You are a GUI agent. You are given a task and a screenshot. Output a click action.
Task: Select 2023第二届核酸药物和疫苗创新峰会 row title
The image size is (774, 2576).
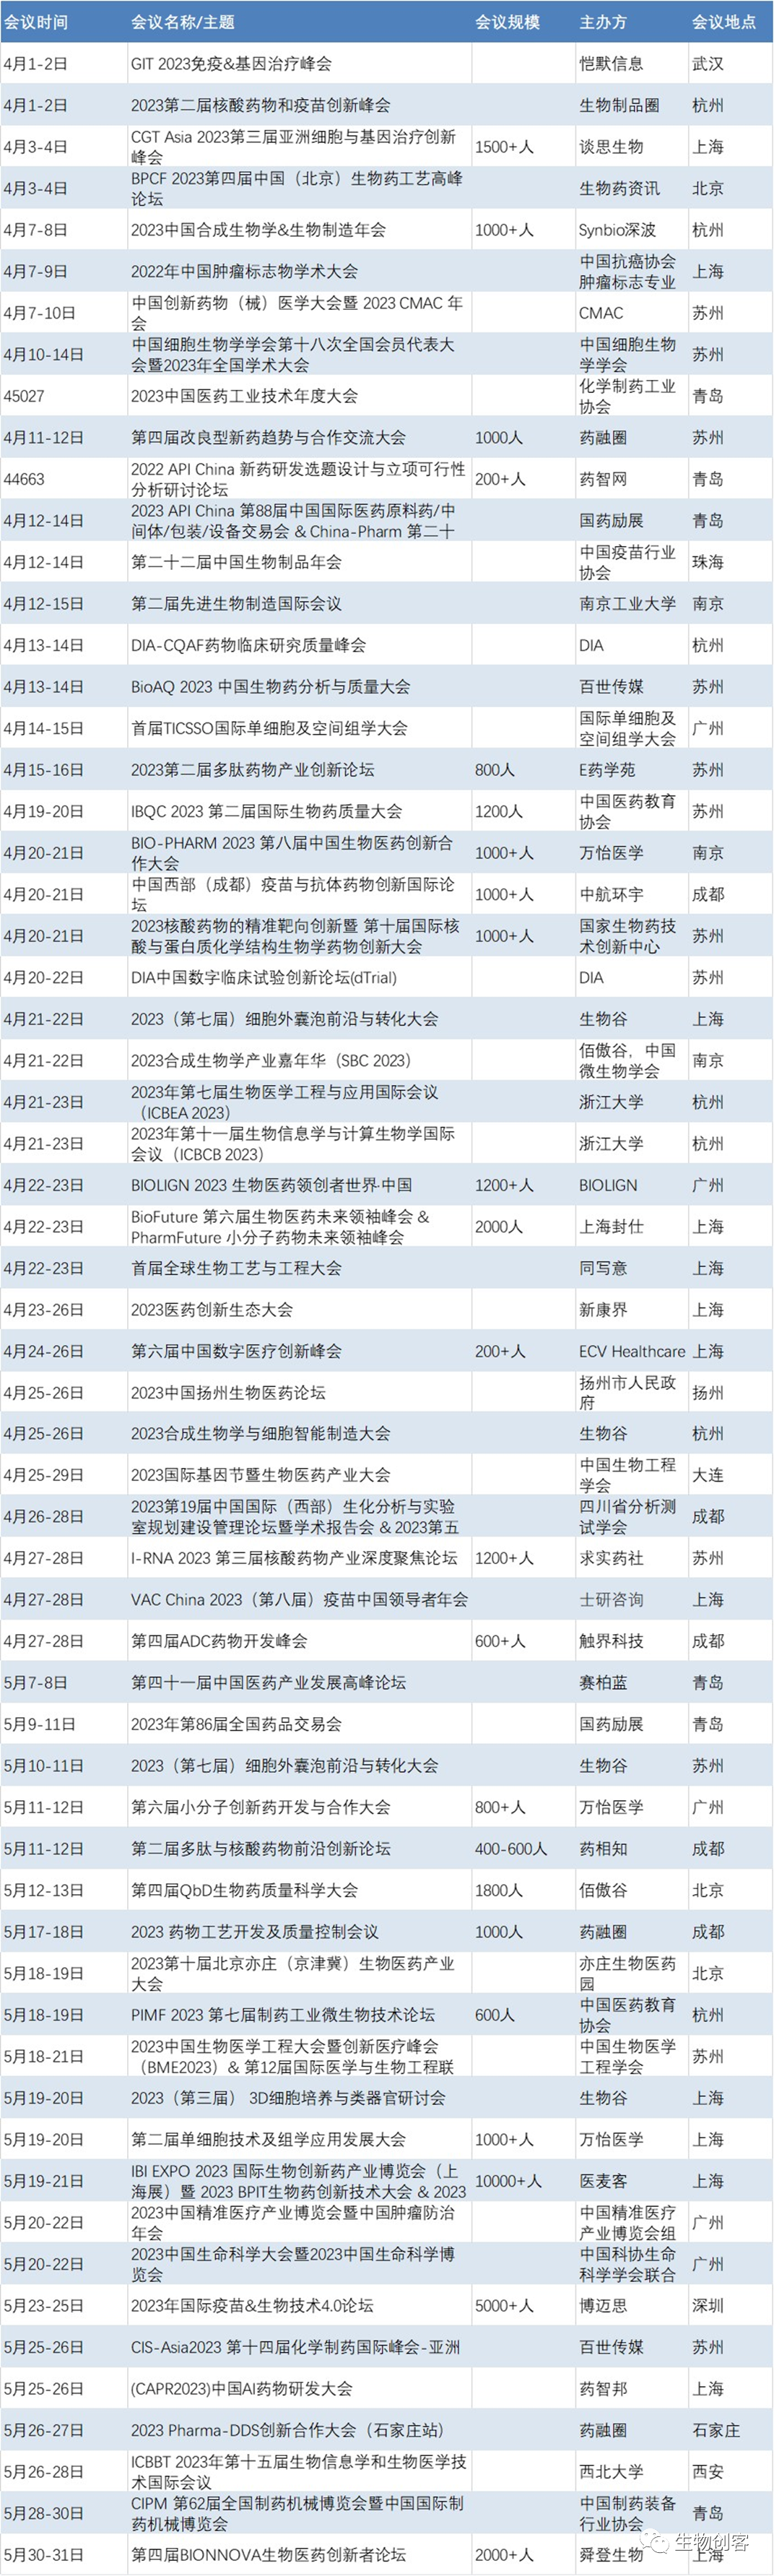point(261,105)
